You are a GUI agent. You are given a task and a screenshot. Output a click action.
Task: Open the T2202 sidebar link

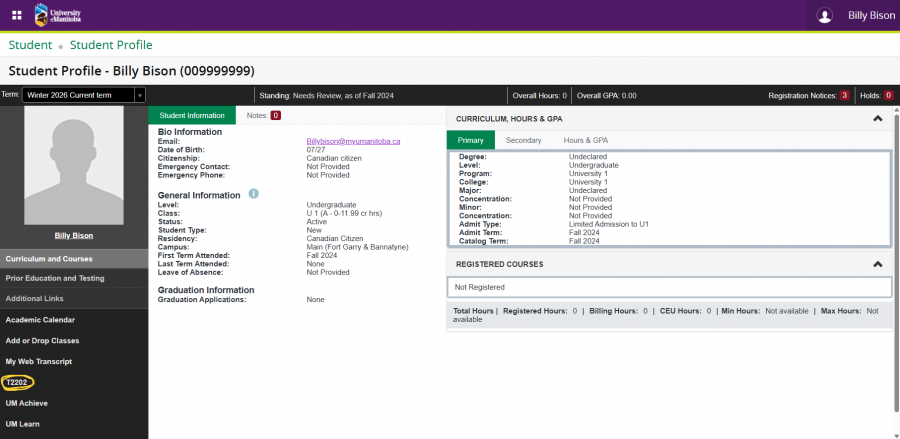point(17,382)
